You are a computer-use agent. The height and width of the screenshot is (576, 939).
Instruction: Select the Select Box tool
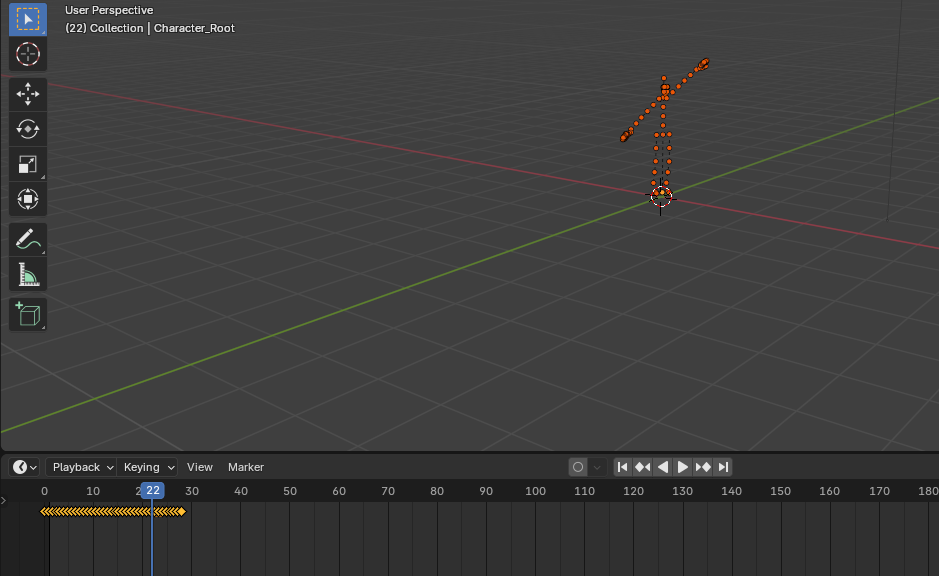click(x=27, y=18)
